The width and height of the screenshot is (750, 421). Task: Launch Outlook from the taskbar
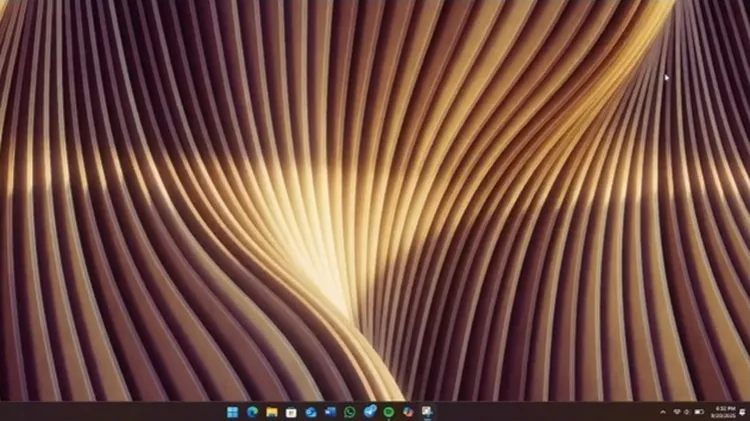click(311, 412)
